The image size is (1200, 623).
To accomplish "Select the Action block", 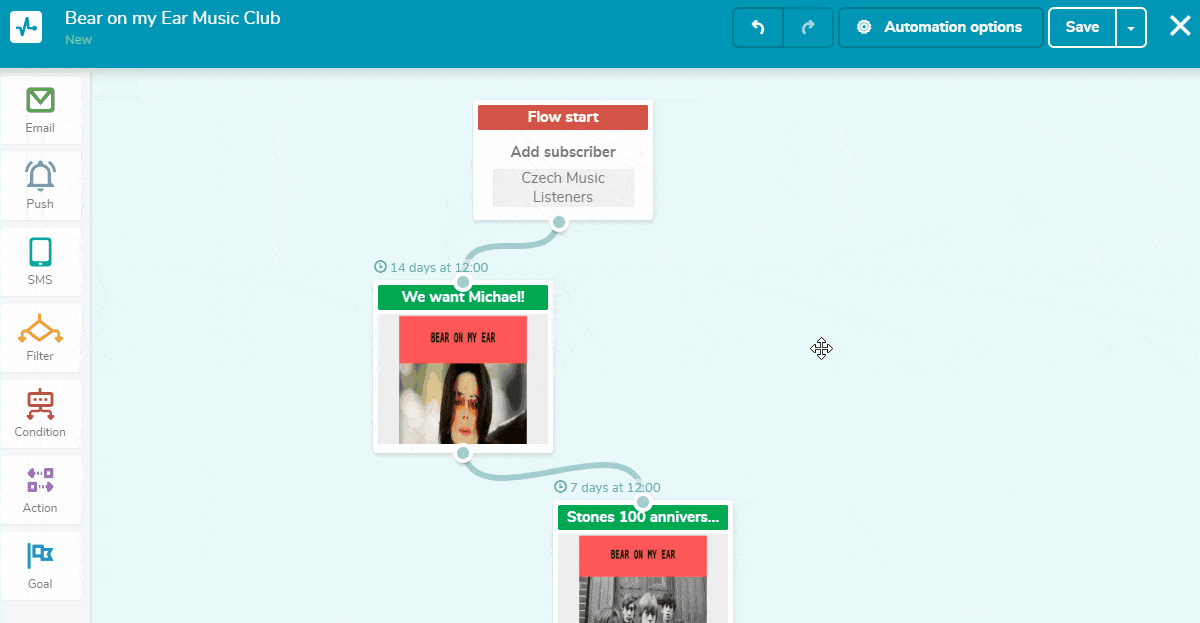I will point(40,490).
